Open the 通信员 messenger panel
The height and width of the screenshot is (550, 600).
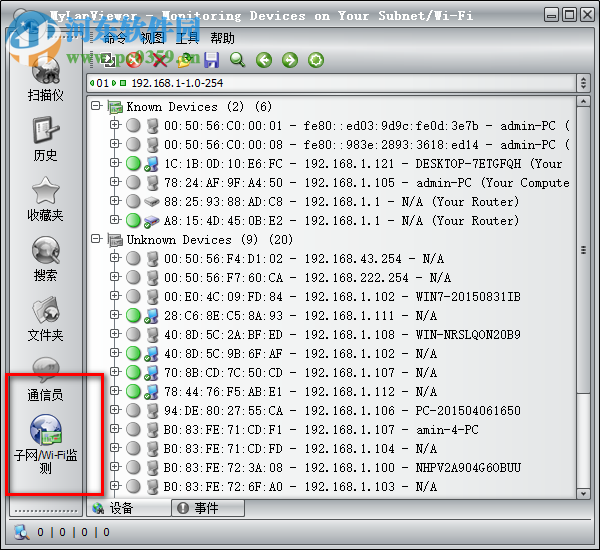coord(46,379)
